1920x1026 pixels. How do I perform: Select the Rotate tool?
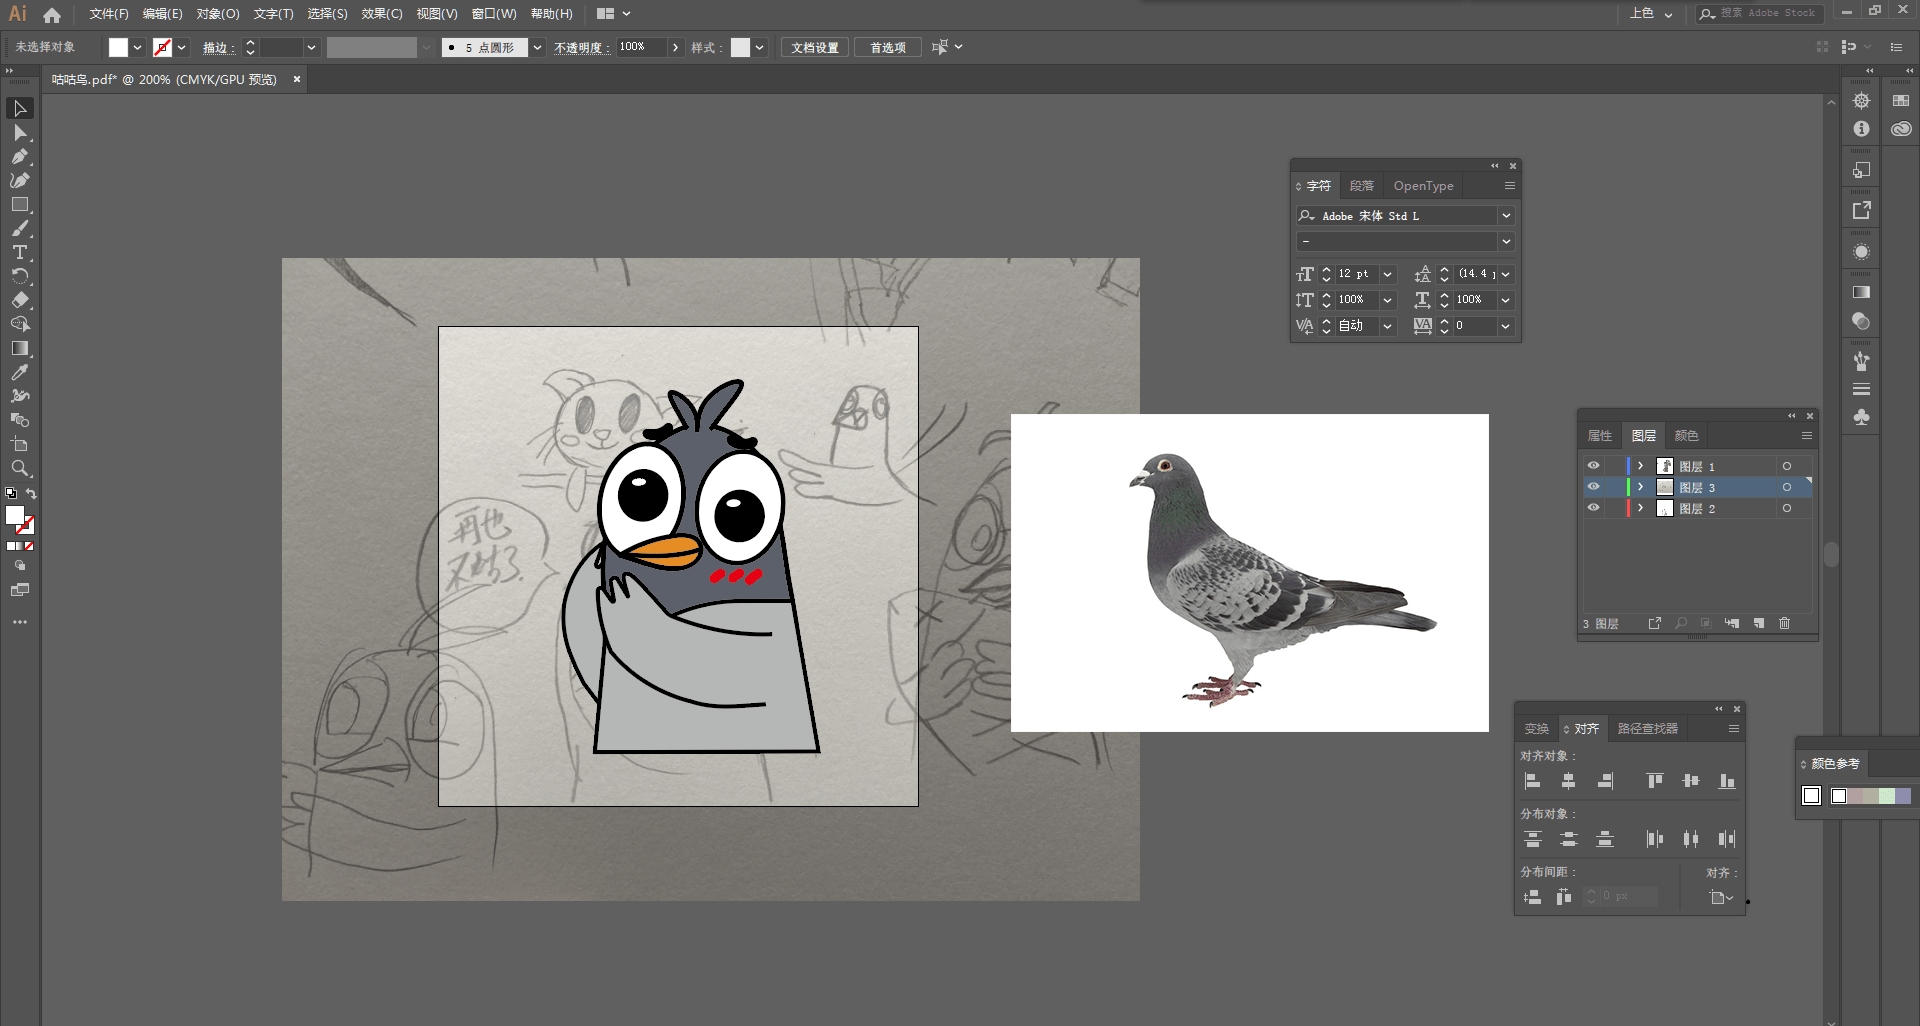pyautogui.click(x=20, y=277)
